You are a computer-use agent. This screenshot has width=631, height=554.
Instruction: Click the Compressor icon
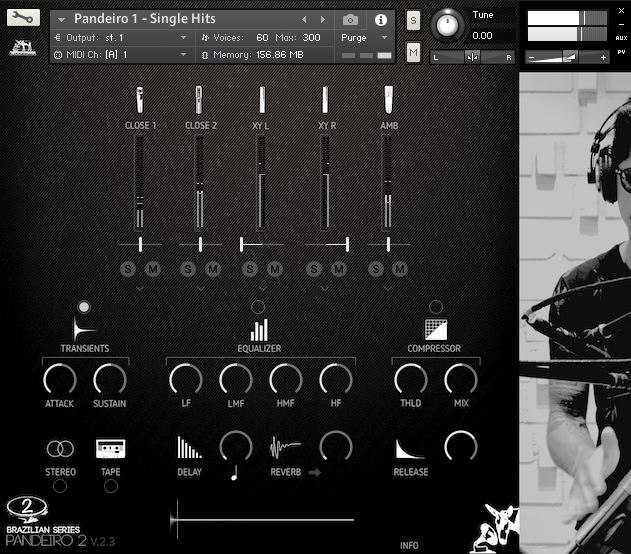tap(436, 330)
